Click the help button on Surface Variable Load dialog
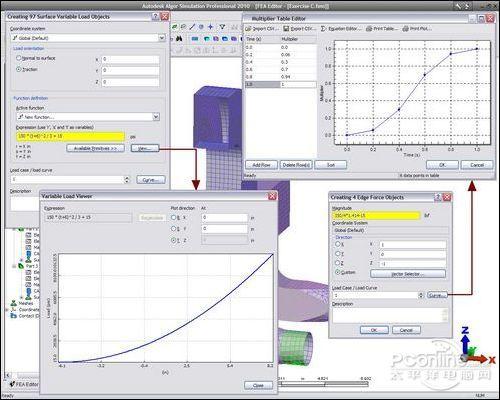This screenshot has width=500, height=400. [x=156, y=16]
